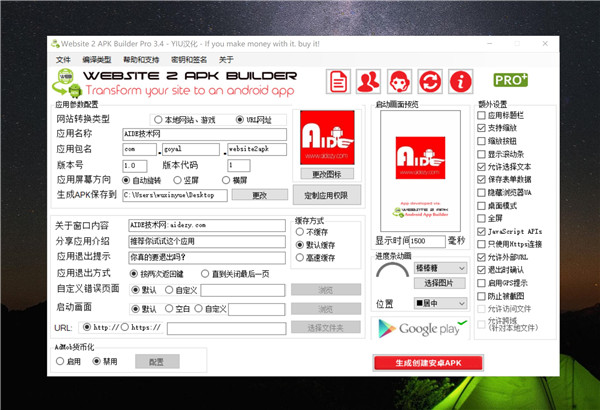The image size is (600, 410).
Task: Select https:// URL protocol
Action: coord(141,327)
